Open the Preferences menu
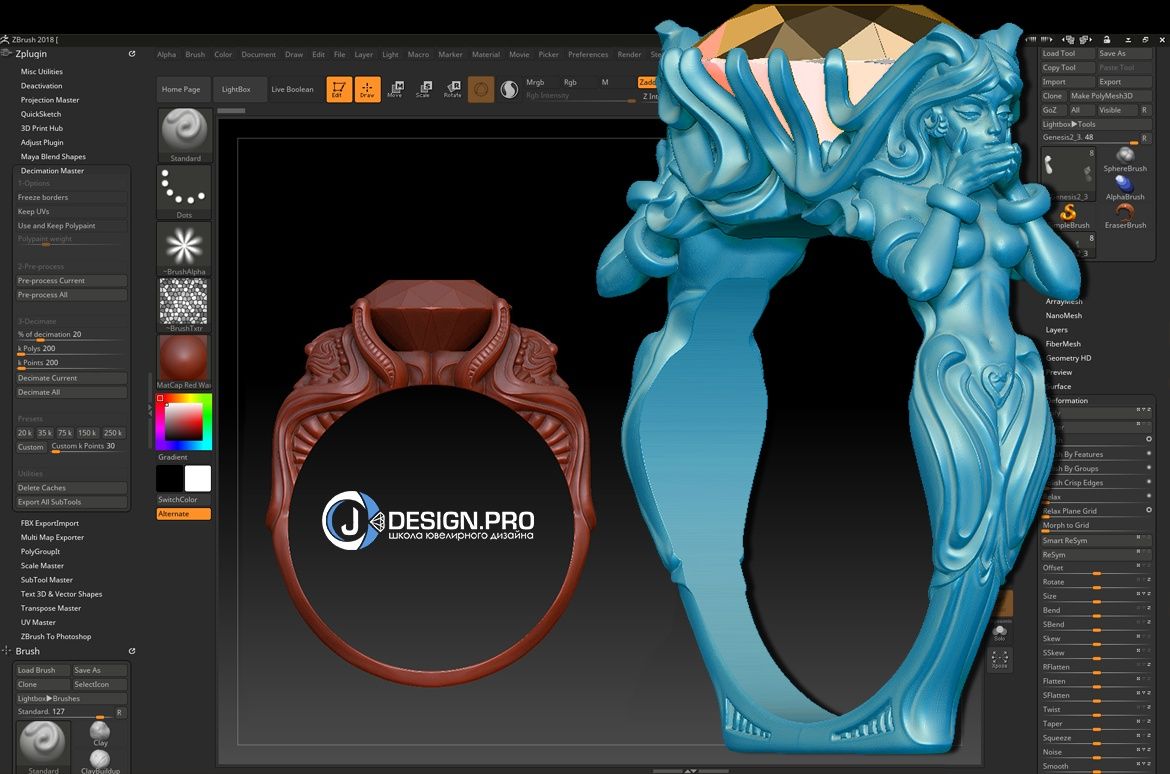This screenshot has height=774, width=1170. coord(588,54)
